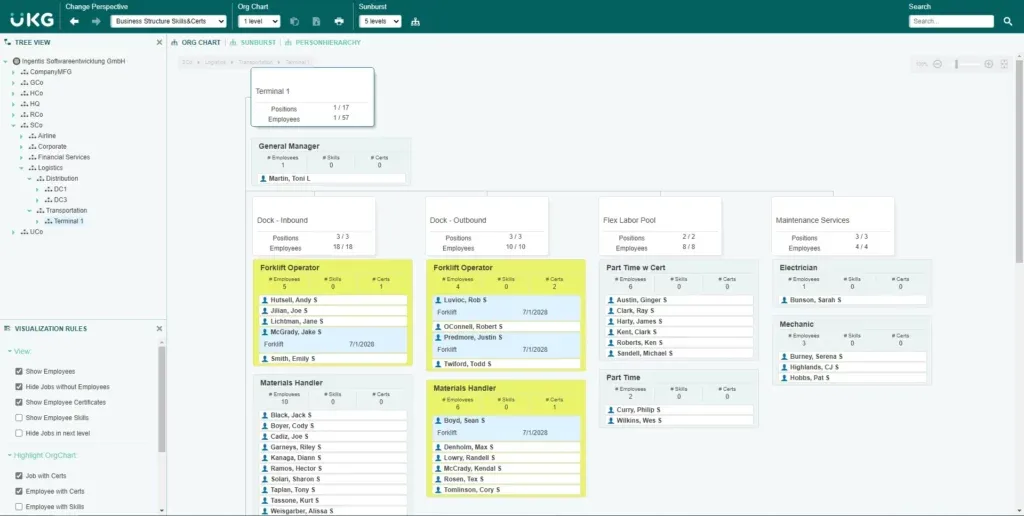Expand the UCo tree node
The width and height of the screenshot is (1024, 516).
[14, 232]
